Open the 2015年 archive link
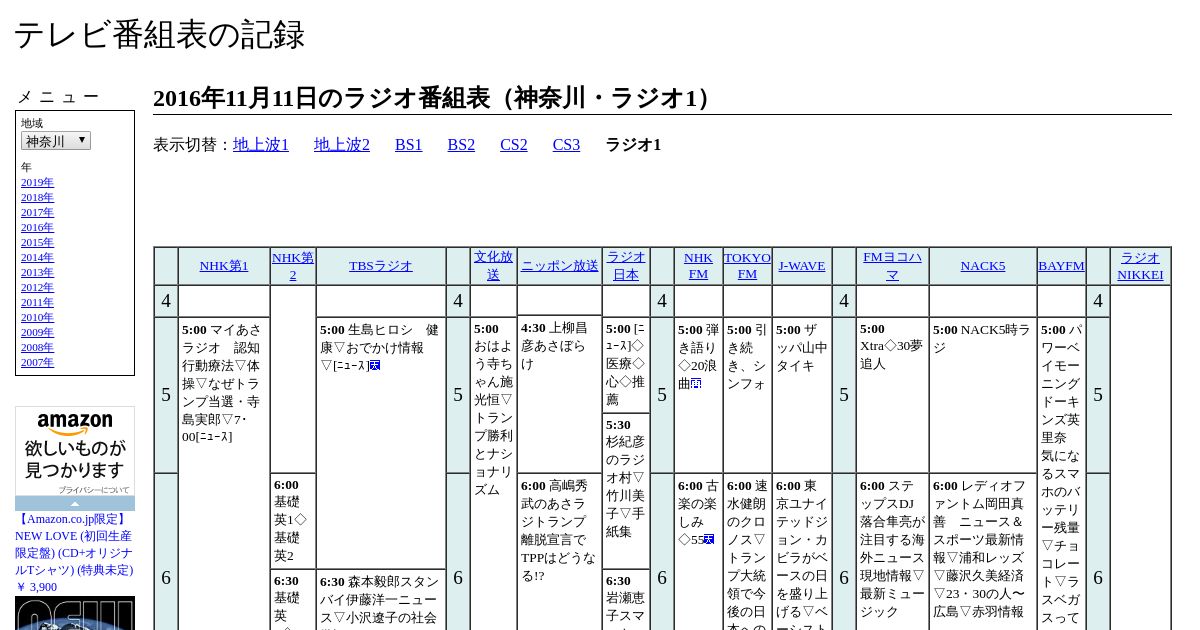The image size is (1200, 630). coord(37,242)
